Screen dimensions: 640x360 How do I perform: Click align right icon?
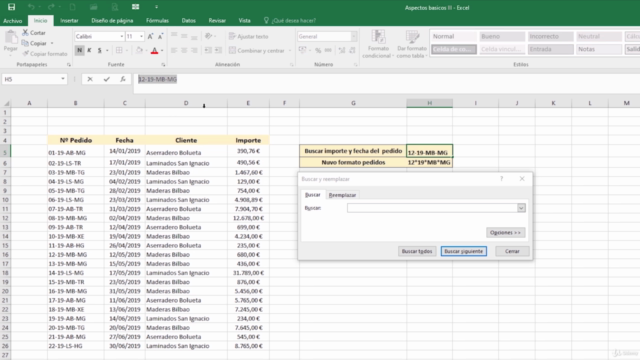pos(194,50)
